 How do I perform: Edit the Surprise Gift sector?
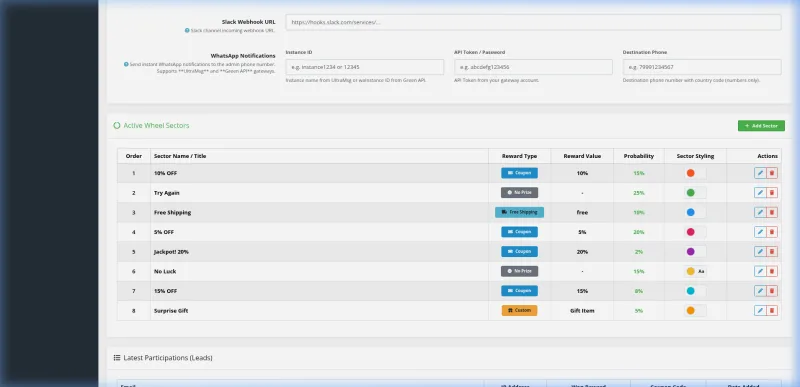click(760, 311)
